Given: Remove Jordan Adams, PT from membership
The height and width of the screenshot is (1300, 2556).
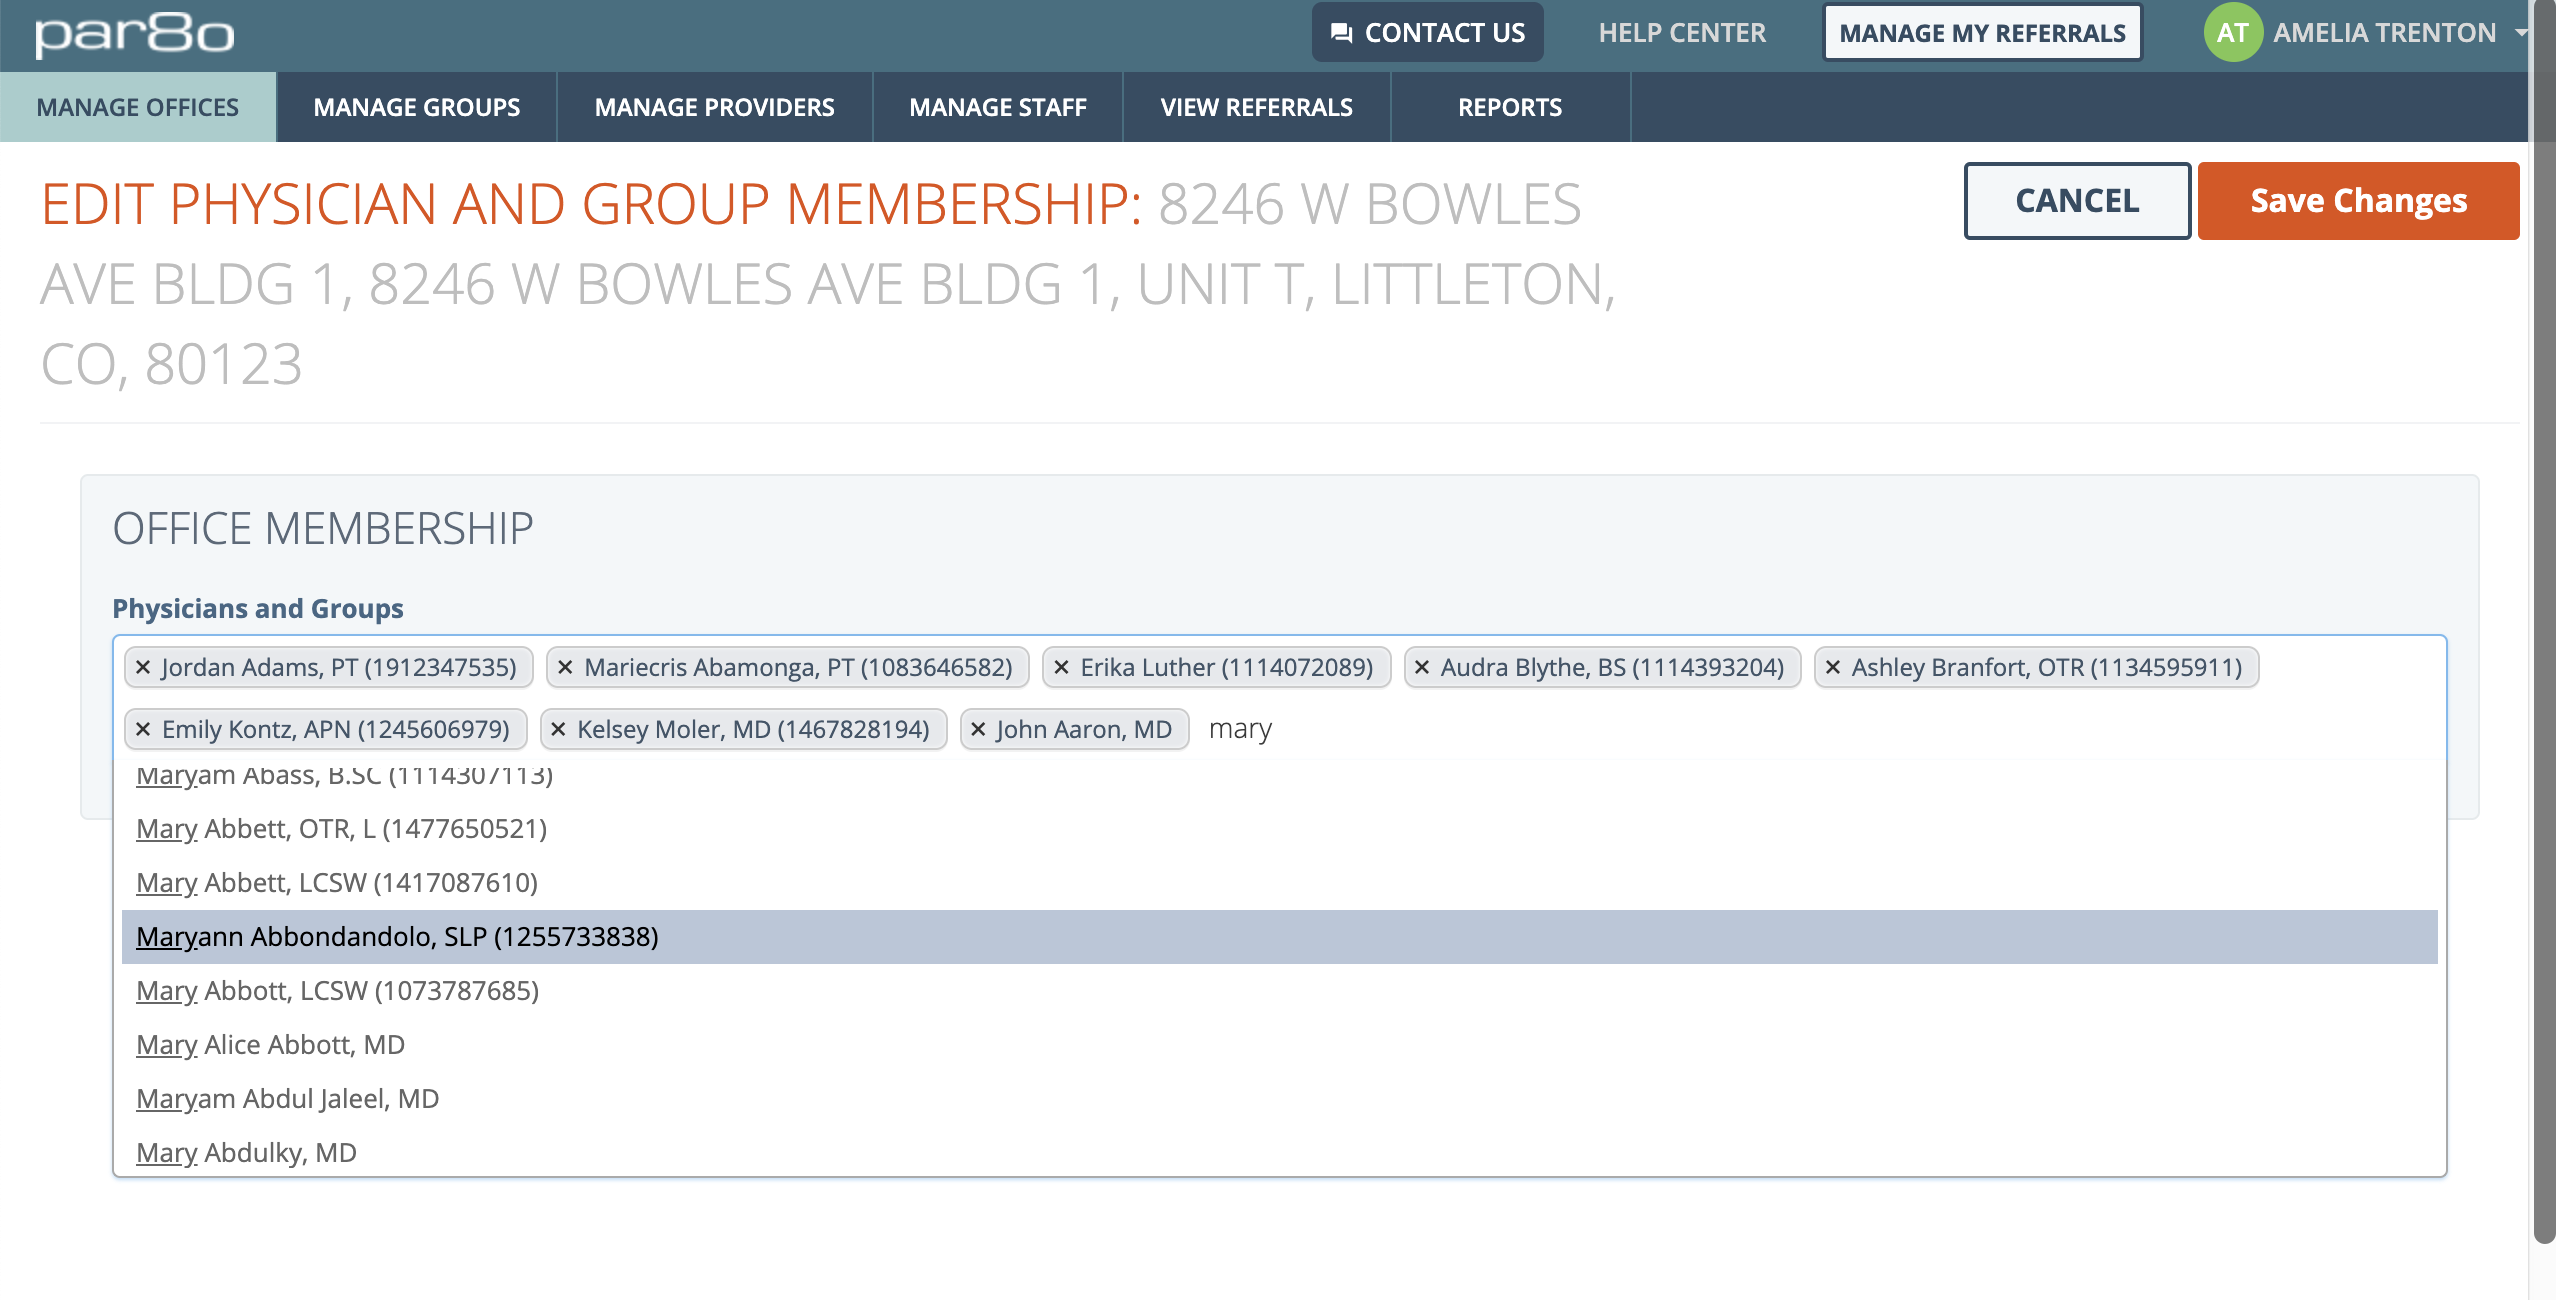Looking at the screenshot, I should 143,667.
